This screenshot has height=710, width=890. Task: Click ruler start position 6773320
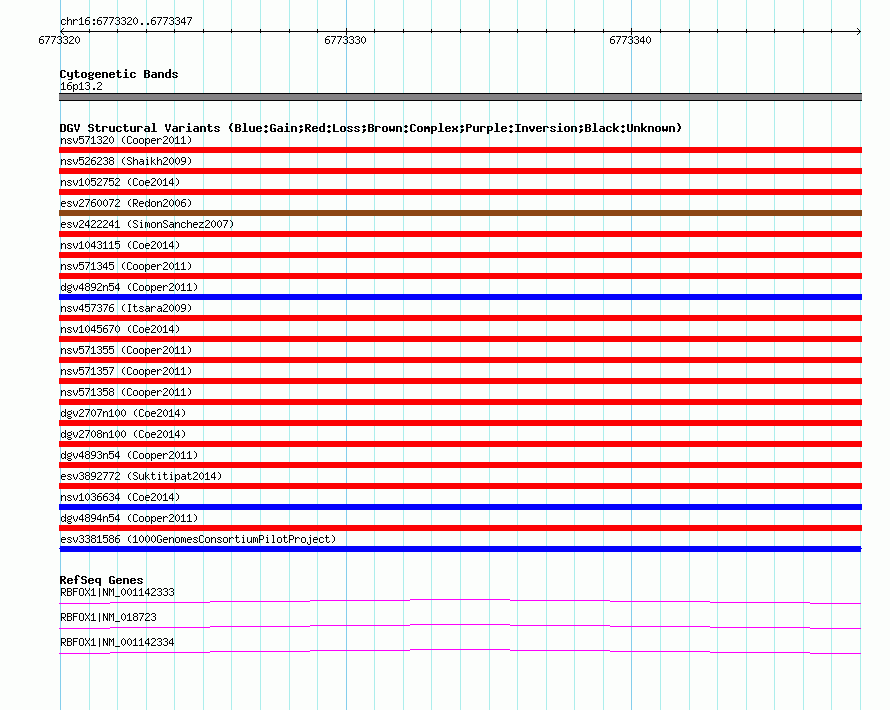click(59, 40)
